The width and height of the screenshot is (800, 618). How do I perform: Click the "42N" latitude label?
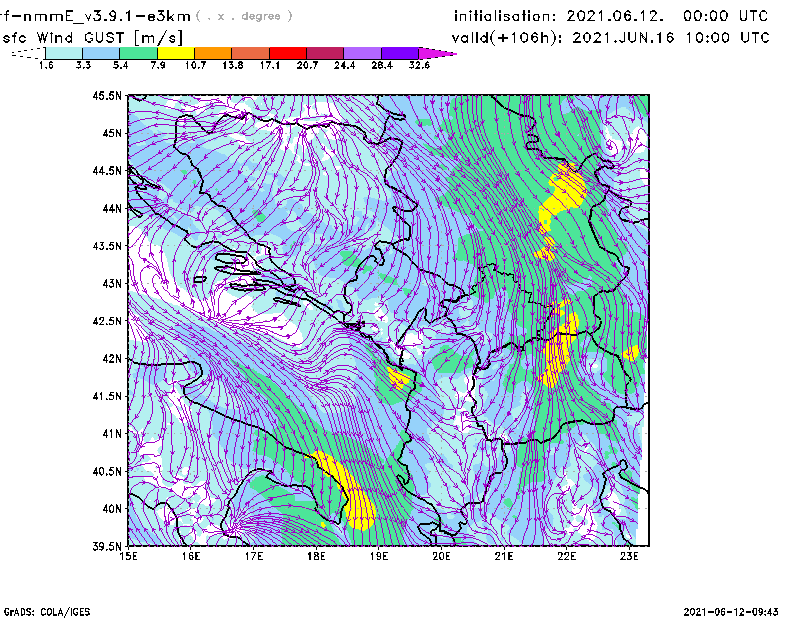112,359
